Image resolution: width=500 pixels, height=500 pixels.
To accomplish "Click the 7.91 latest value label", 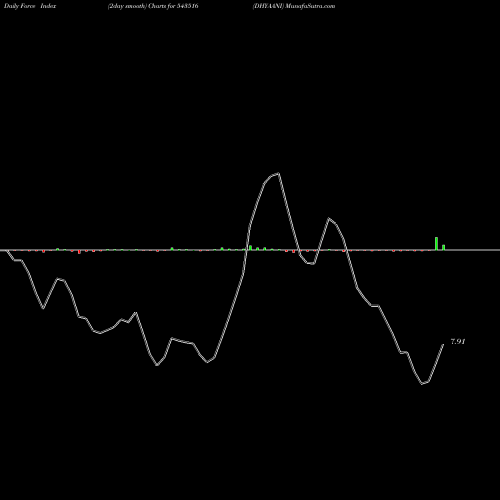I will tap(458, 342).
